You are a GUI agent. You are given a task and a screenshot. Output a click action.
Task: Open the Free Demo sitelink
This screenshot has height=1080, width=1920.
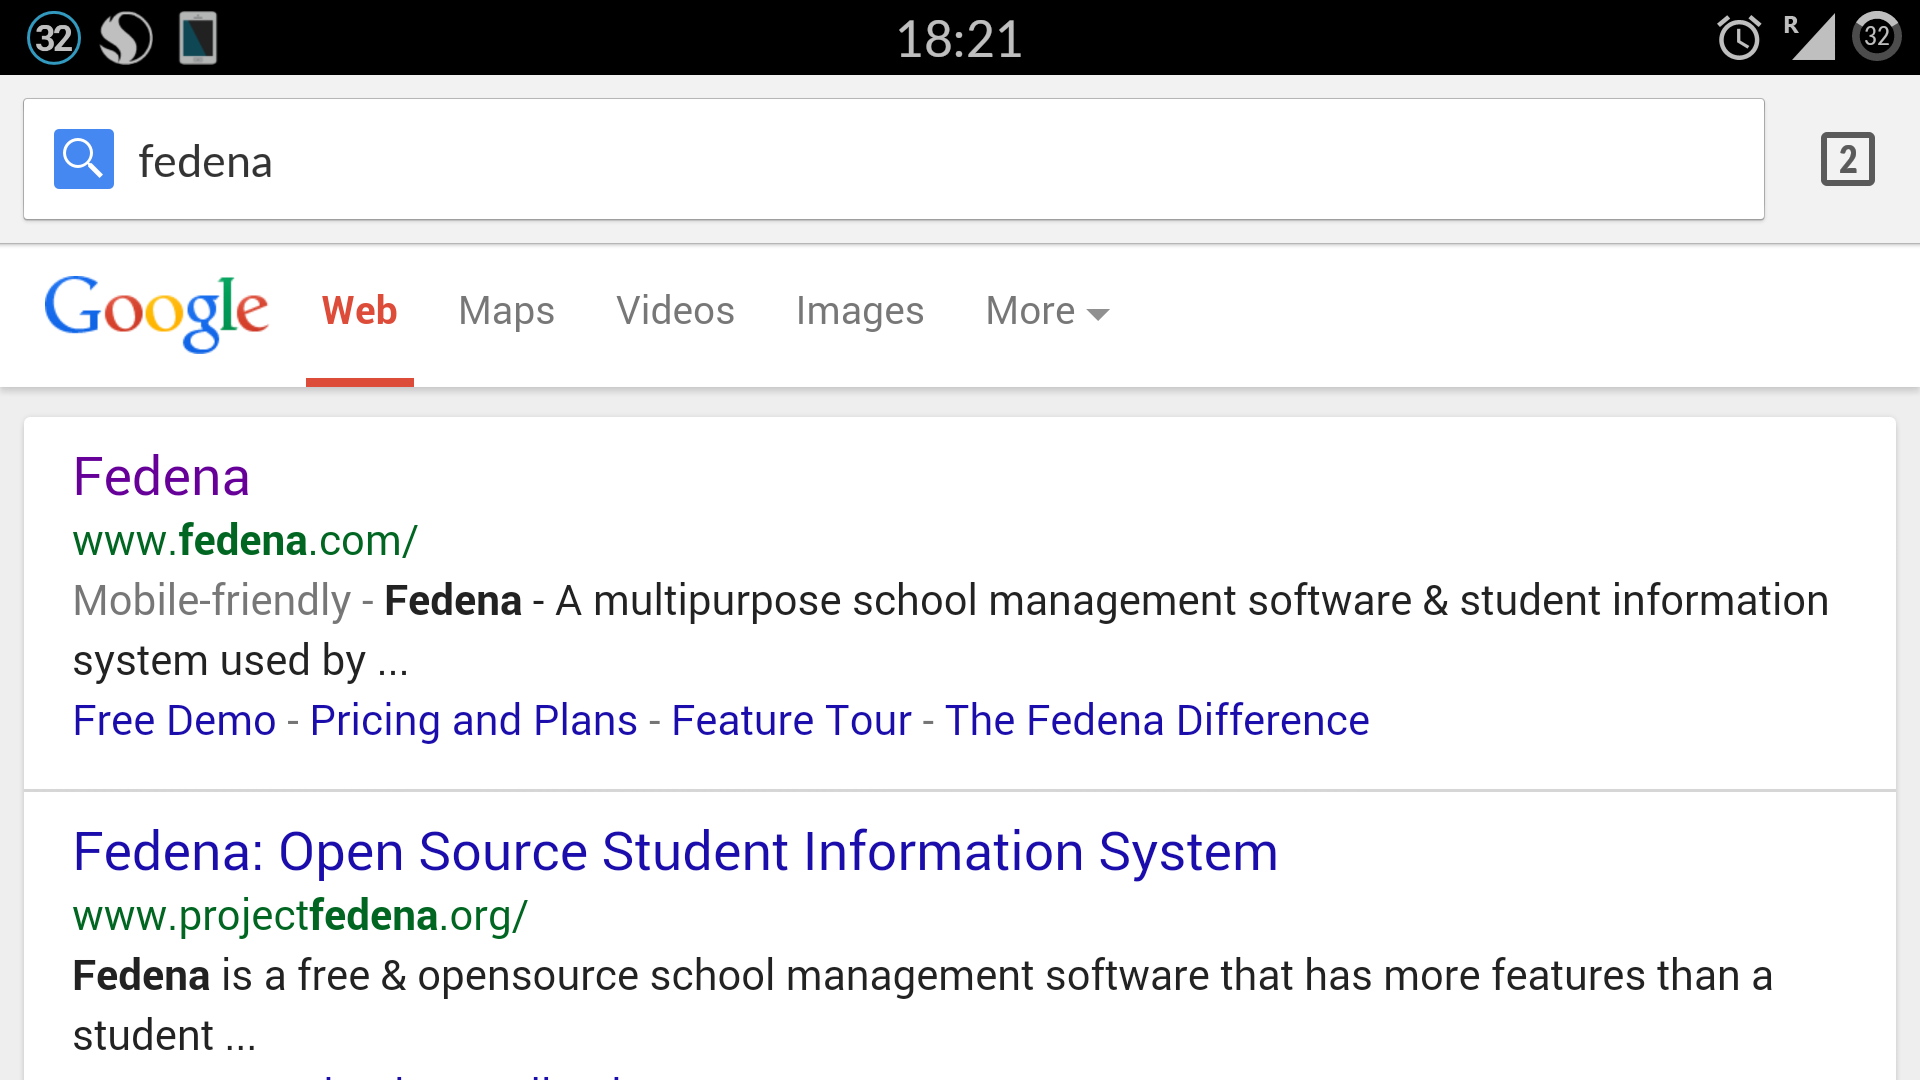click(174, 720)
